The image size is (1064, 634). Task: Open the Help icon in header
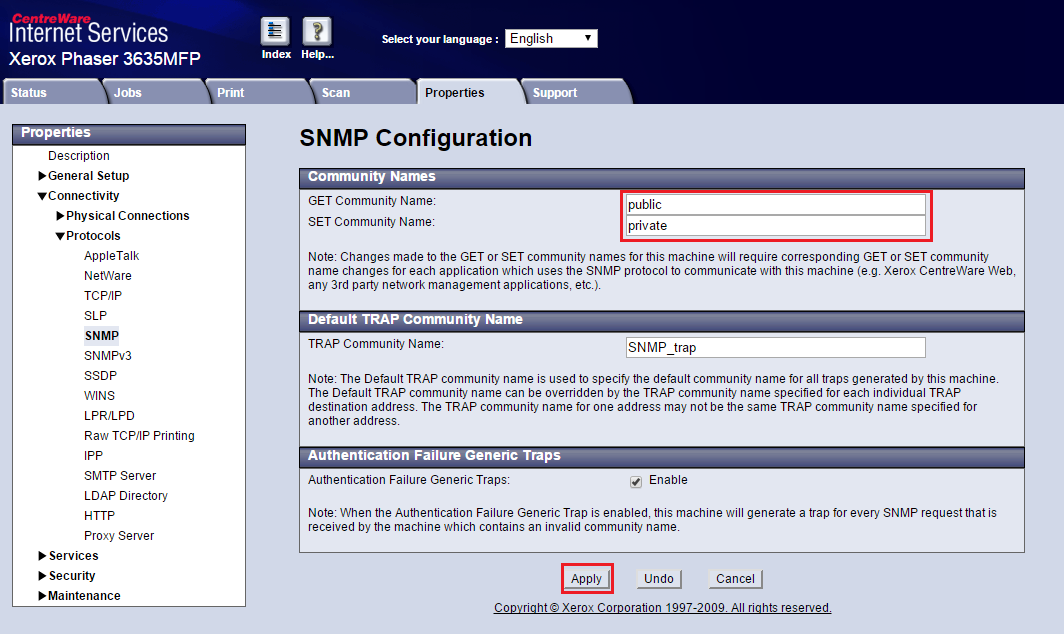click(x=317, y=32)
